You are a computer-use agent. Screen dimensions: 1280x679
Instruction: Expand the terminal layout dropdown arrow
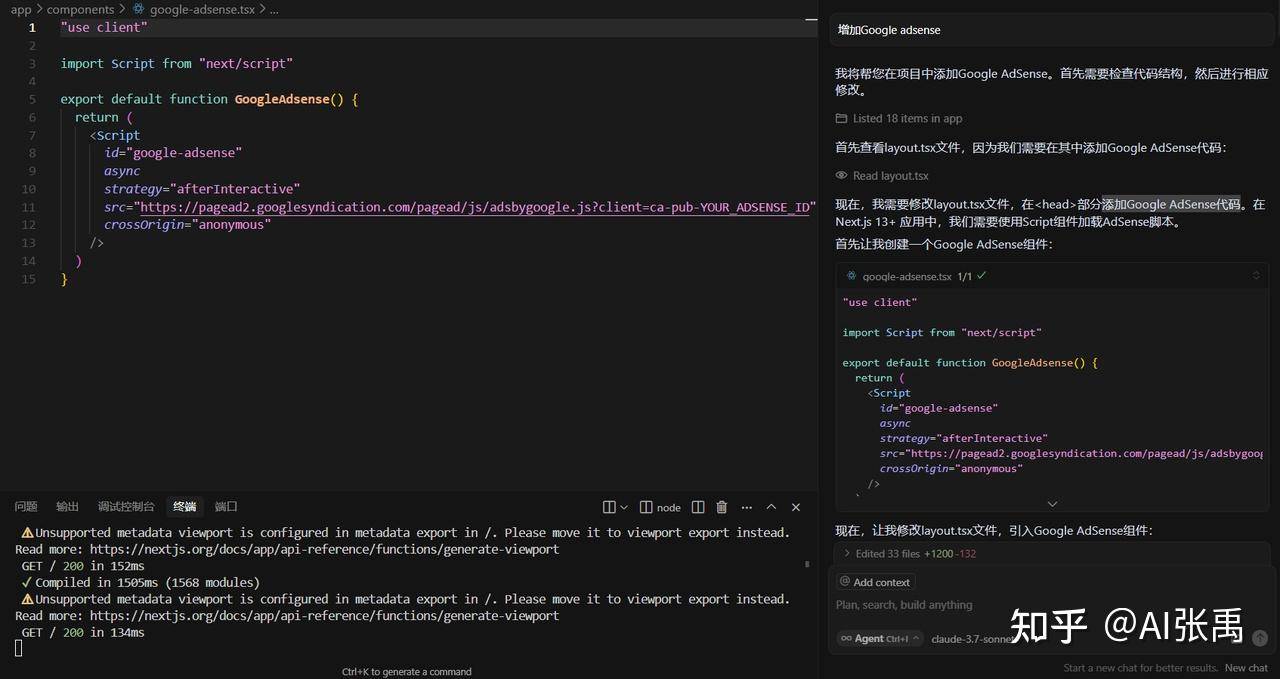pyautogui.click(x=624, y=507)
